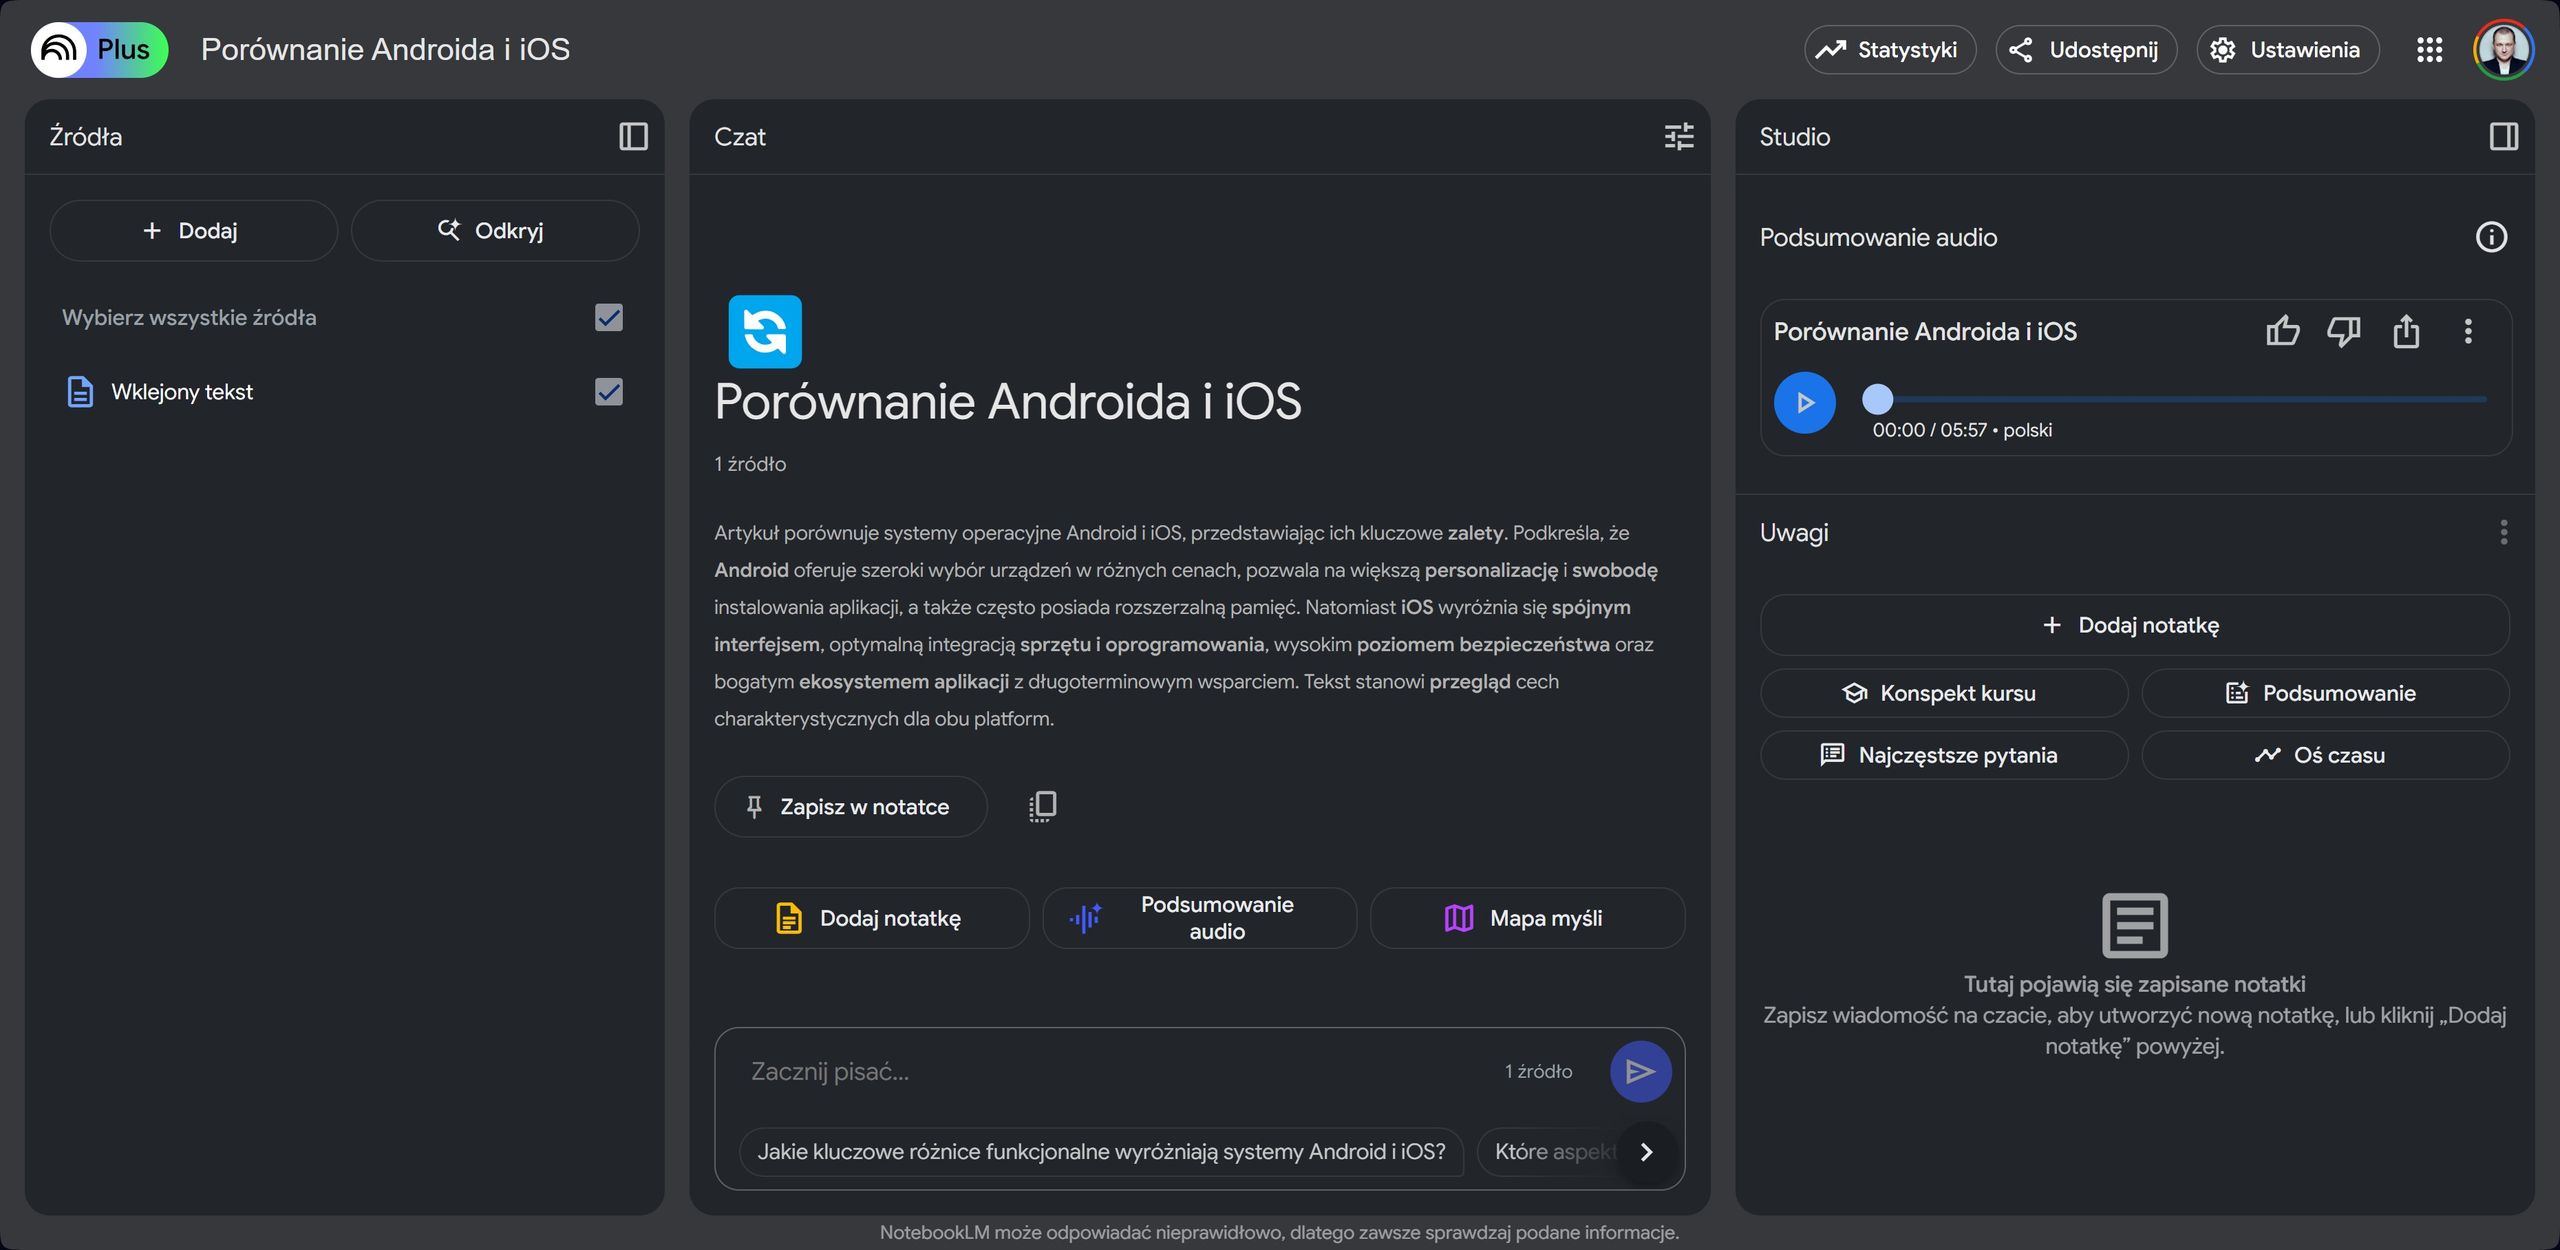Click Dodaj to add a source
The height and width of the screenshot is (1250, 2560).
pos(194,231)
